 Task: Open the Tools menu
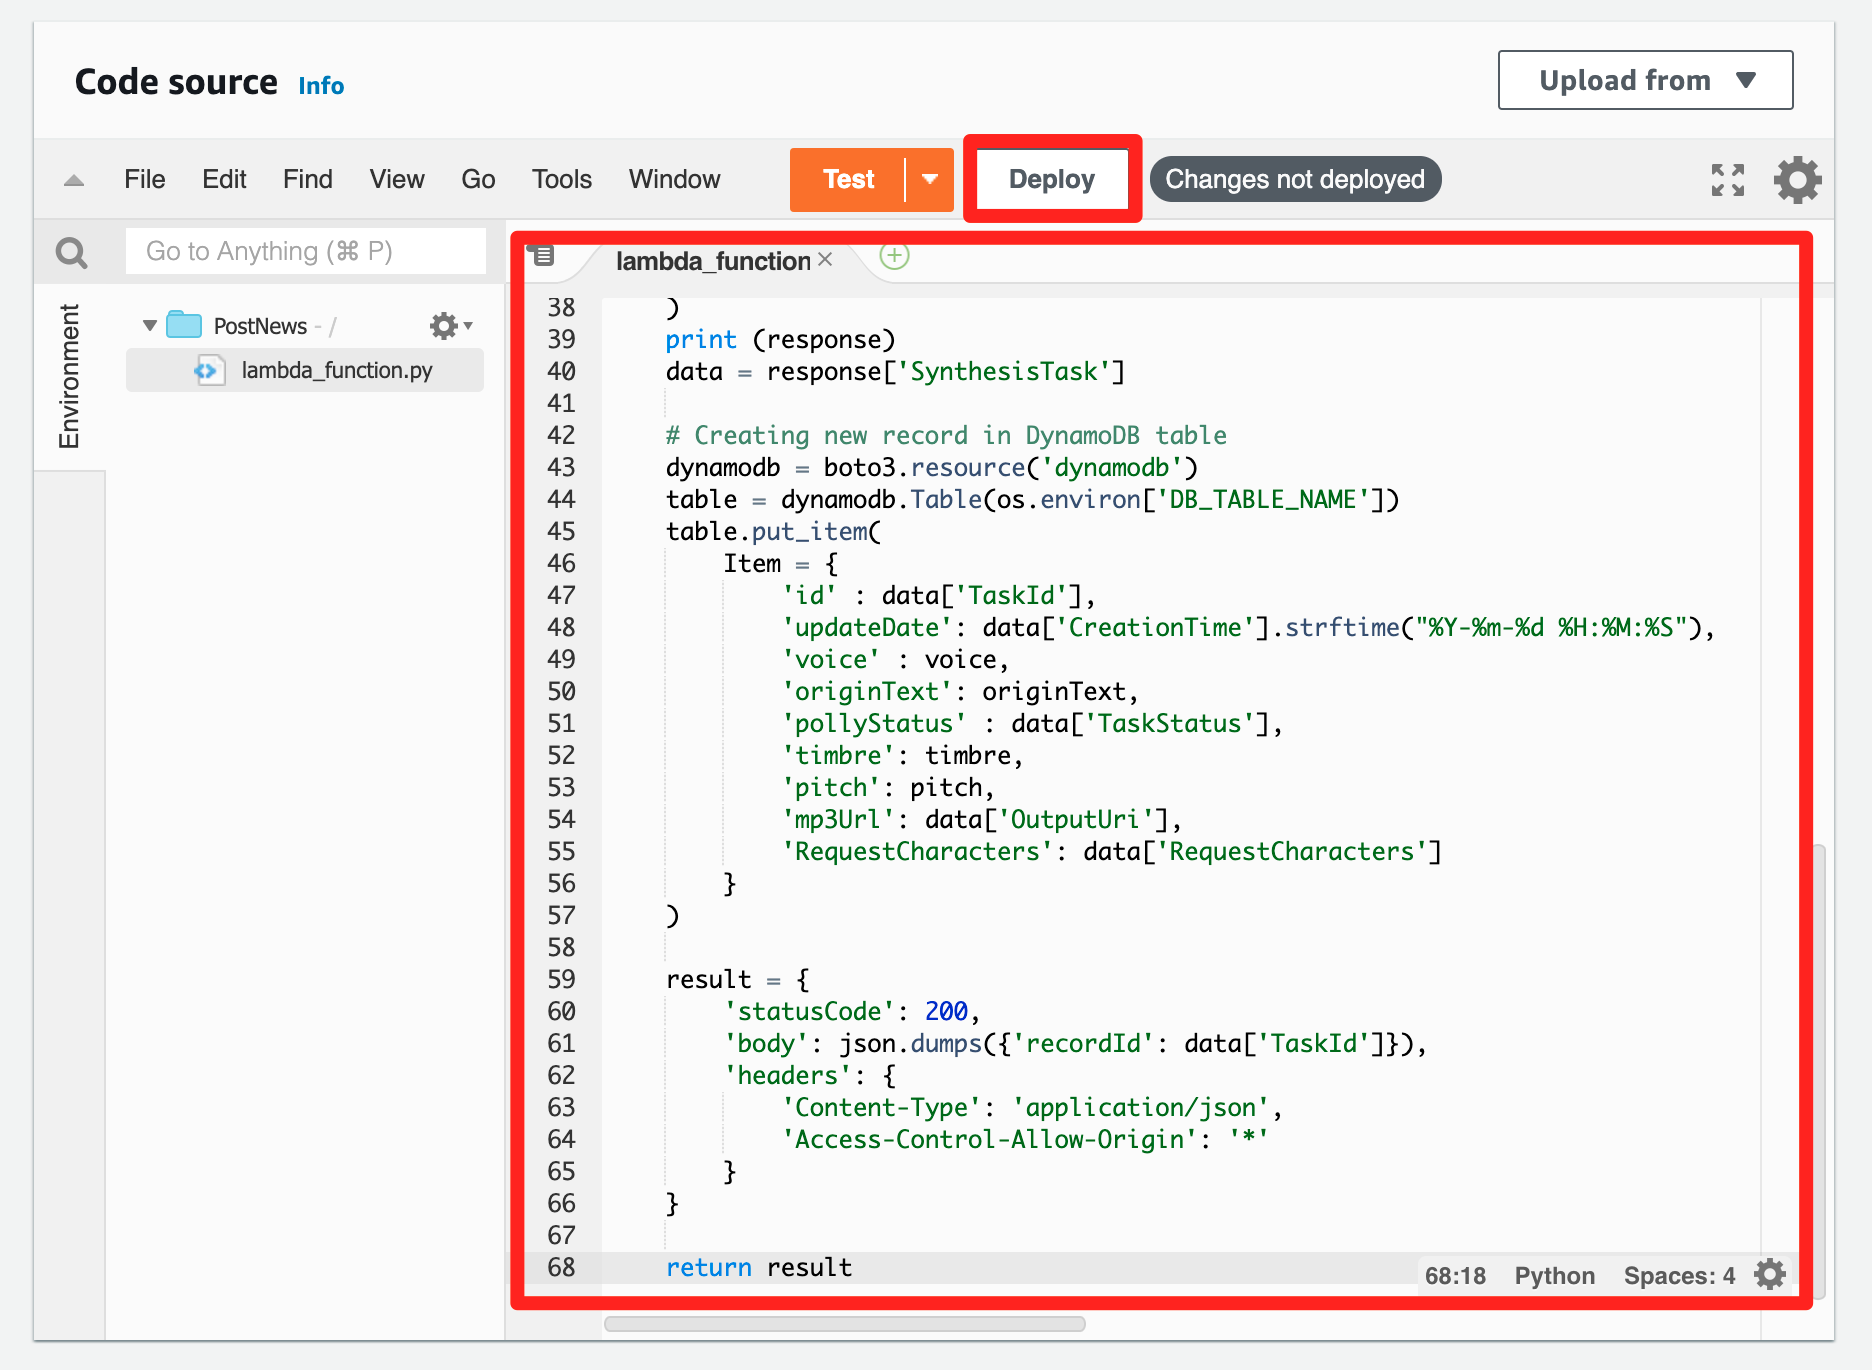point(562,179)
